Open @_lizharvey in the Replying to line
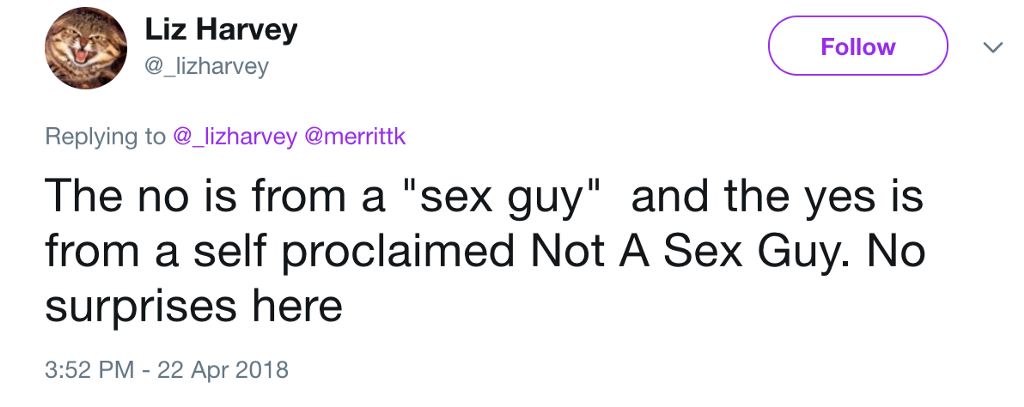This screenshot has height=407, width=1024. 234,137
